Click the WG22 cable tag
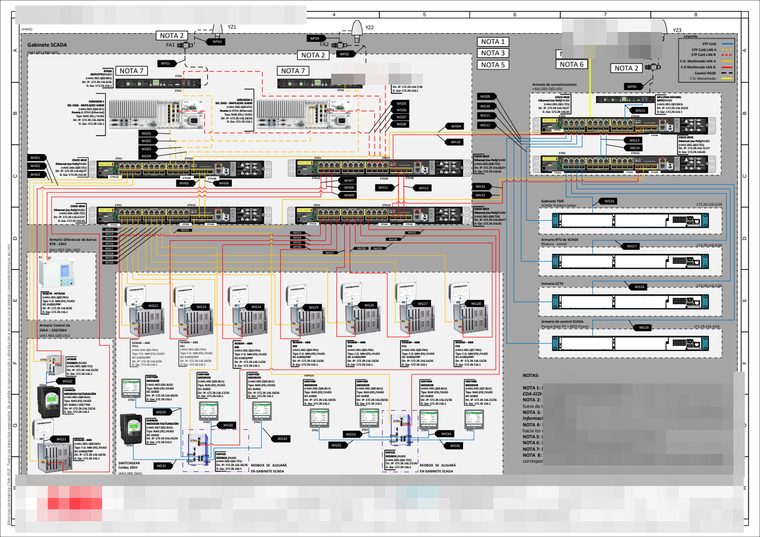760x537 pixels. coord(152,305)
